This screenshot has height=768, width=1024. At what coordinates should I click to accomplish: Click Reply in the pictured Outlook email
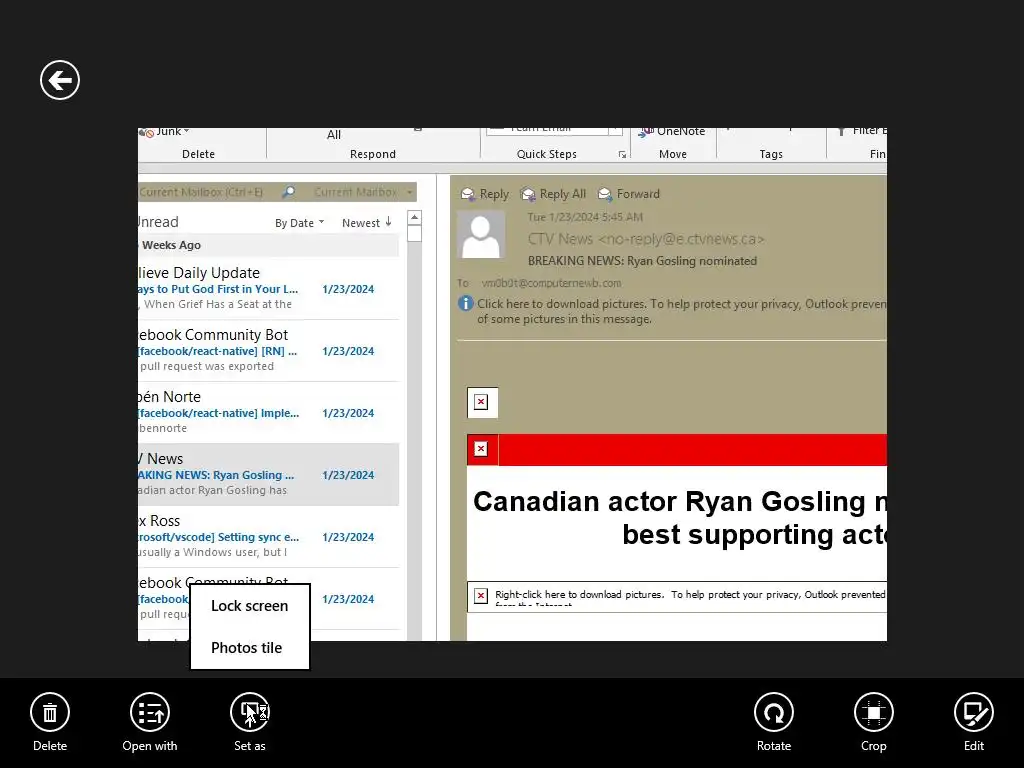click(485, 194)
